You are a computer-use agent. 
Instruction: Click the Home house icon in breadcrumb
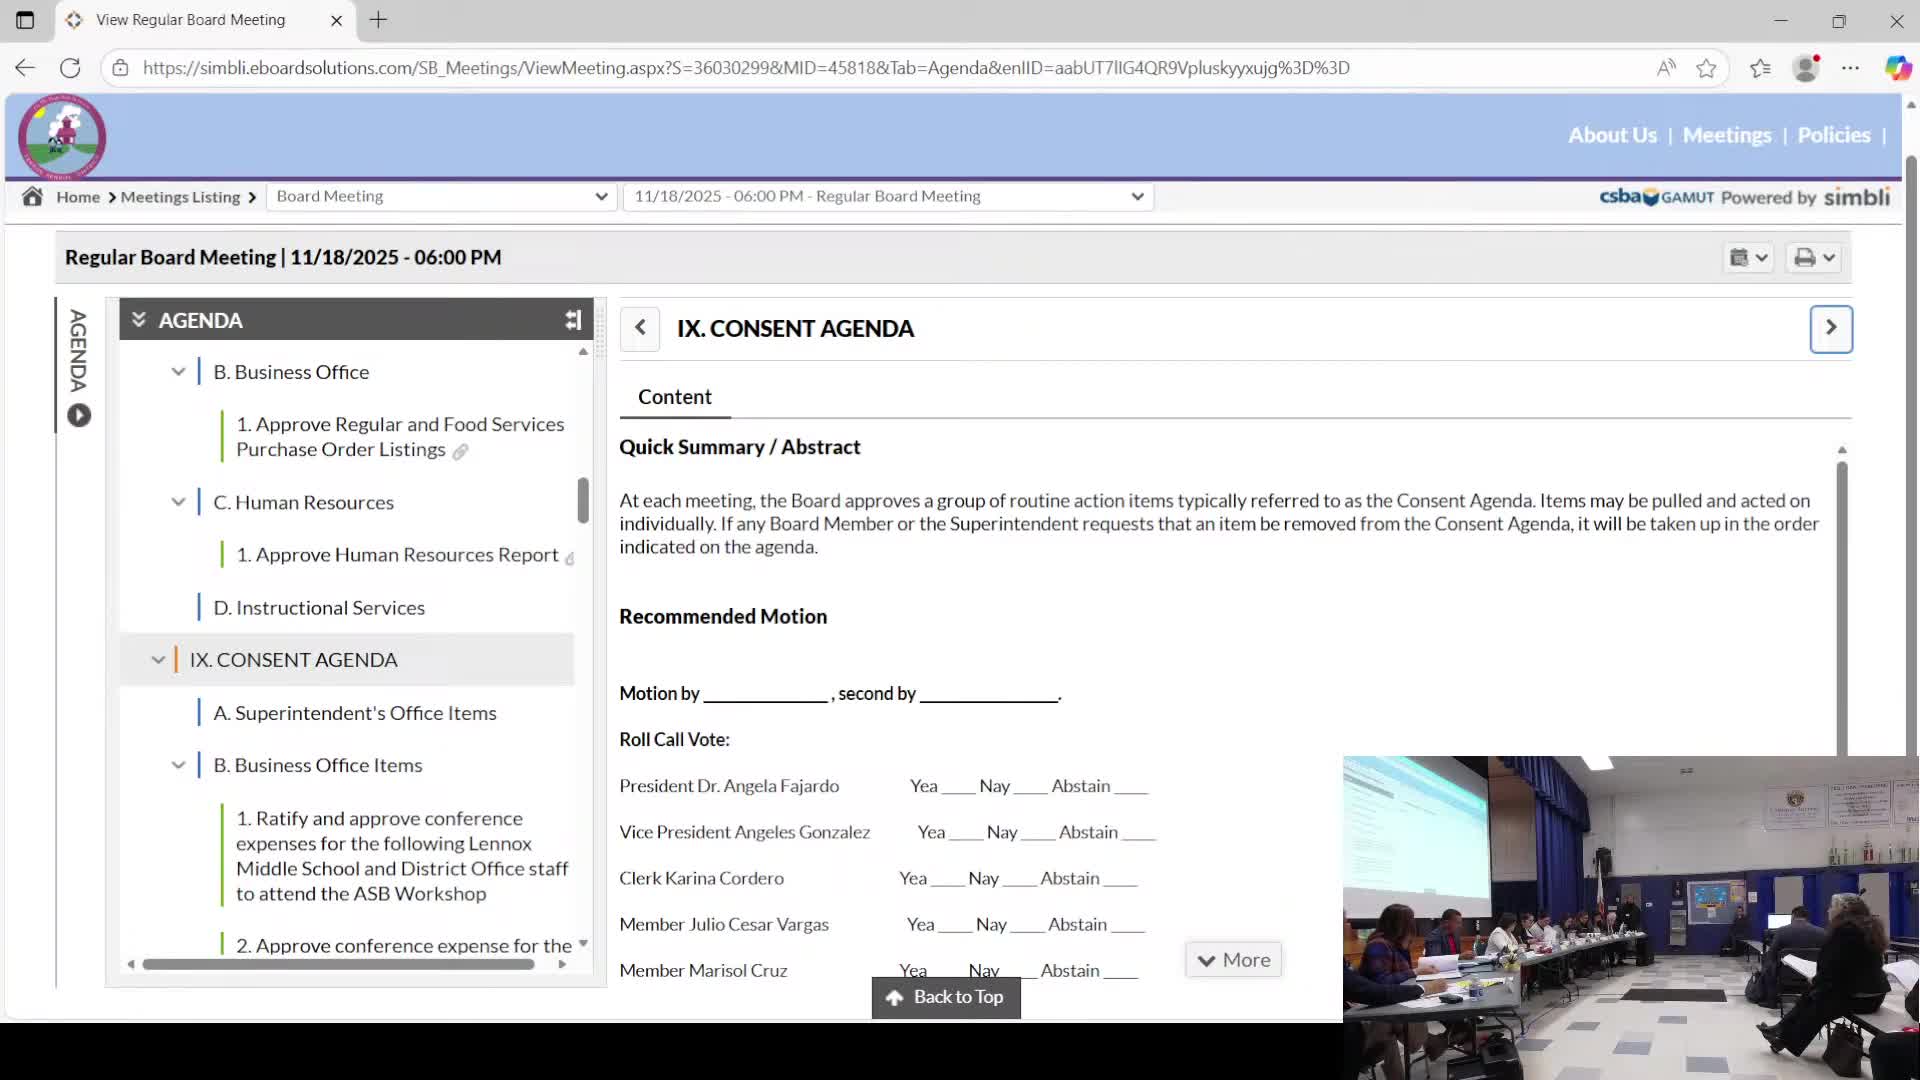pyautogui.click(x=32, y=196)
